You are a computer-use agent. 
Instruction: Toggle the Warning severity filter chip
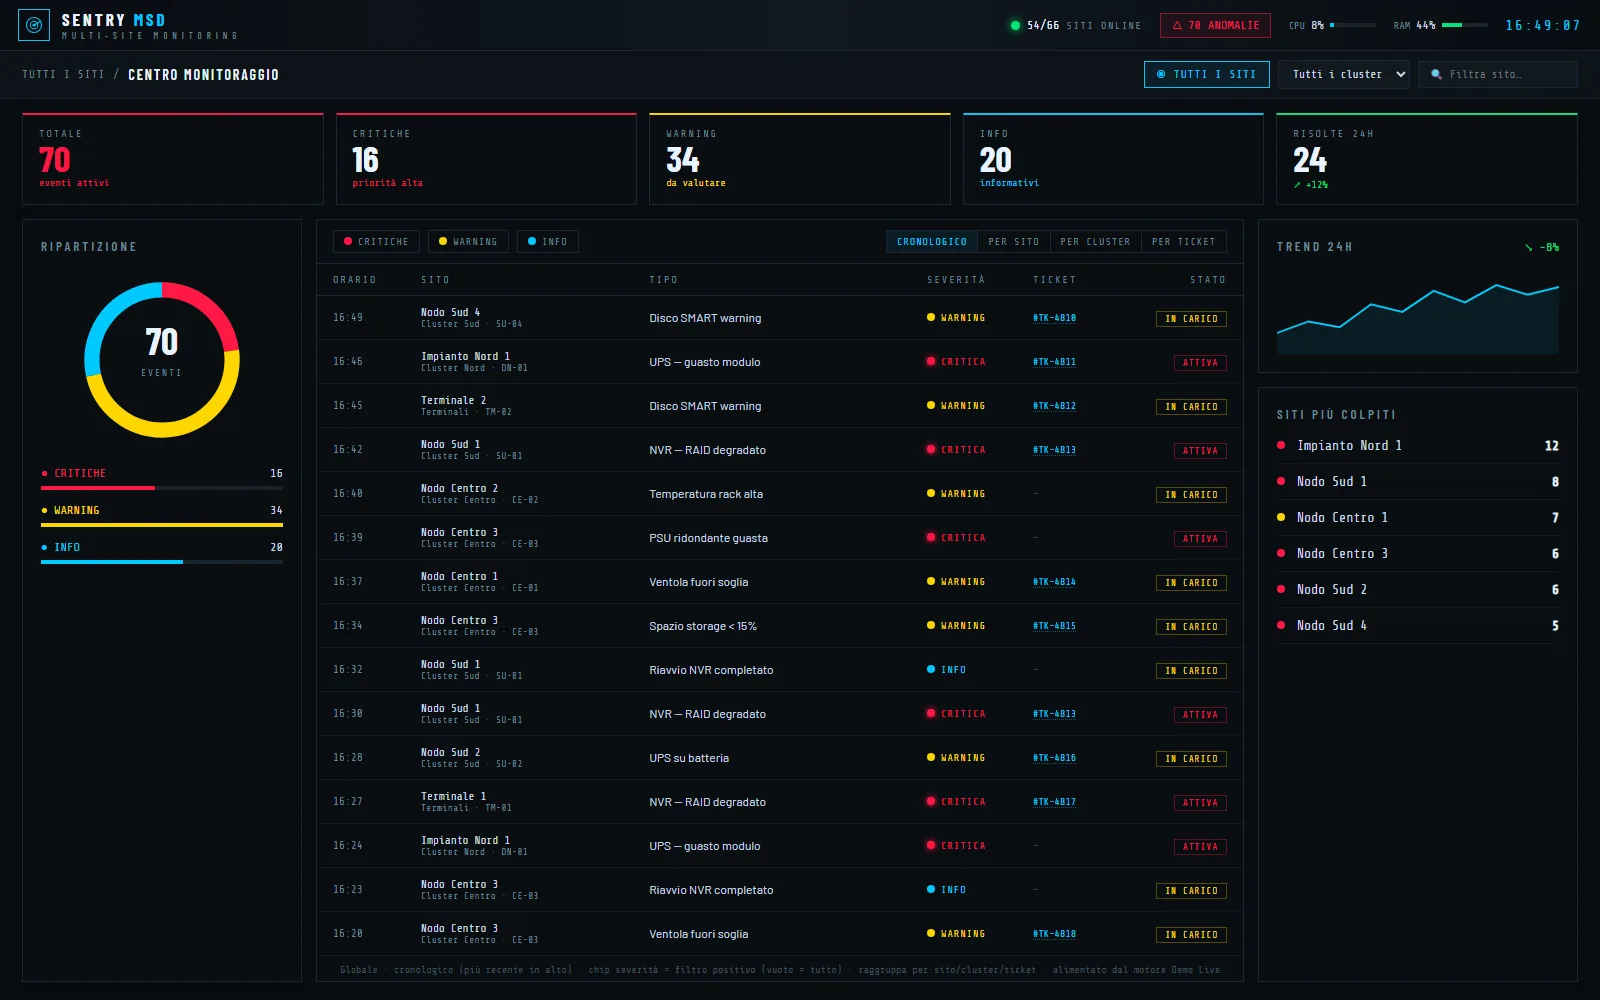tap(468, 241)
